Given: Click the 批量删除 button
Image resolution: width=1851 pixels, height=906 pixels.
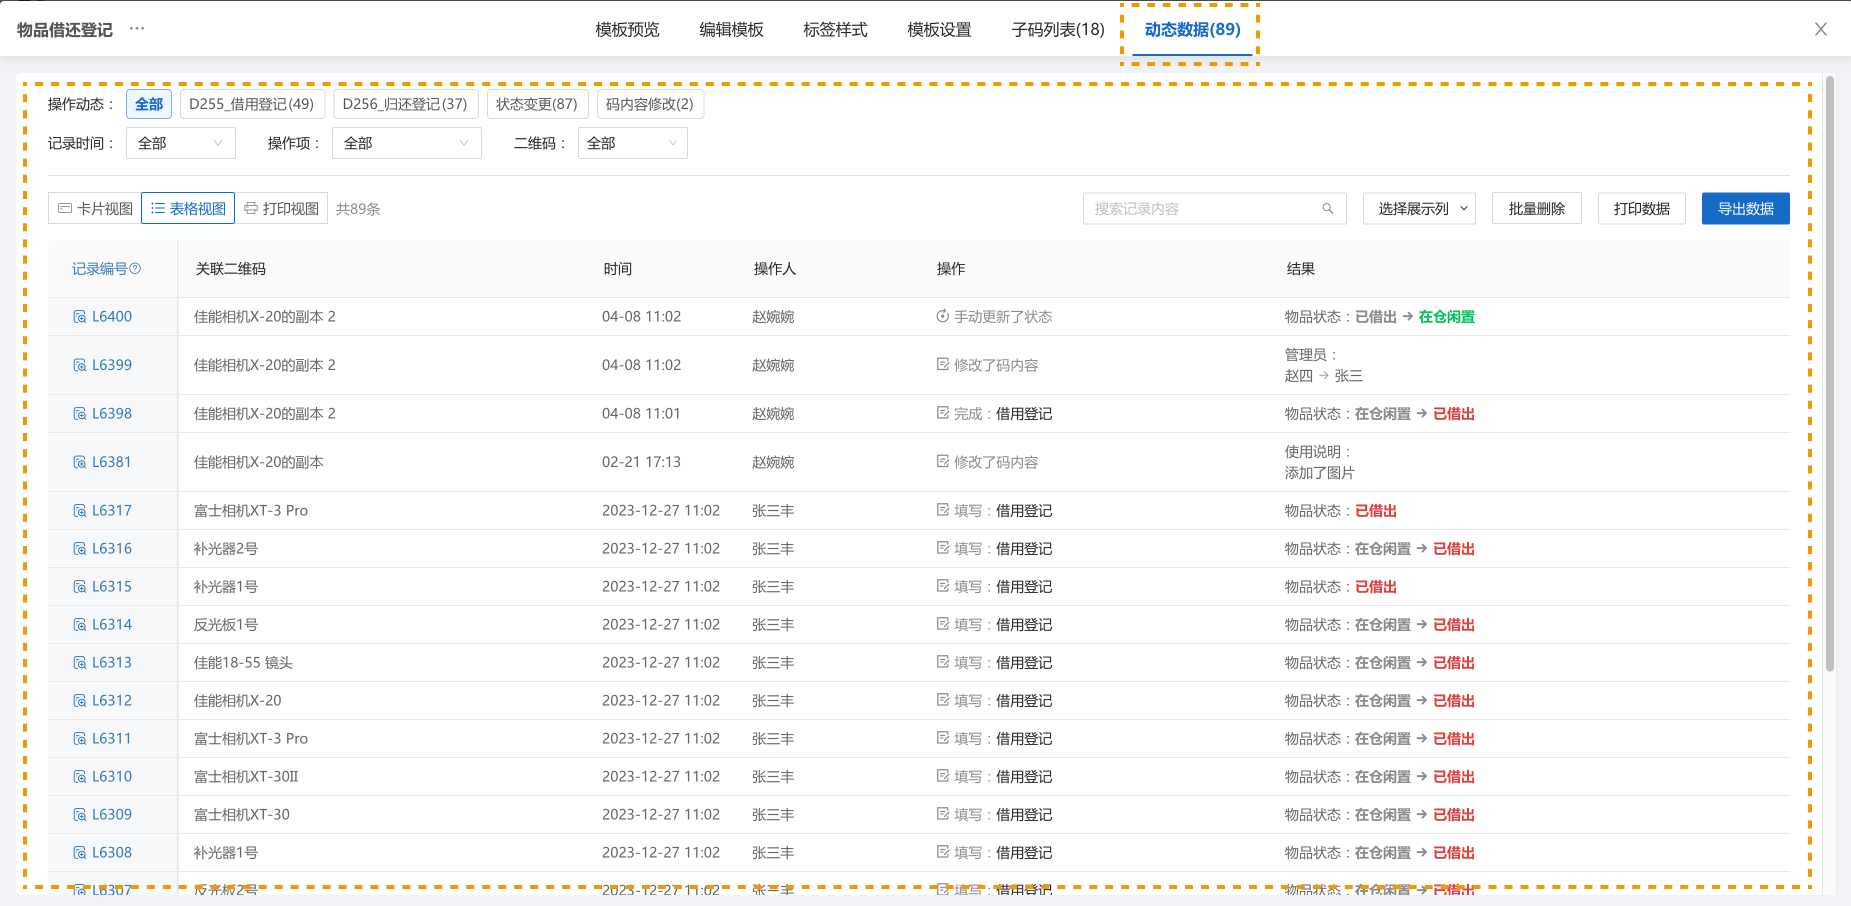Looking at the screenshot, I should point(1537,208).
